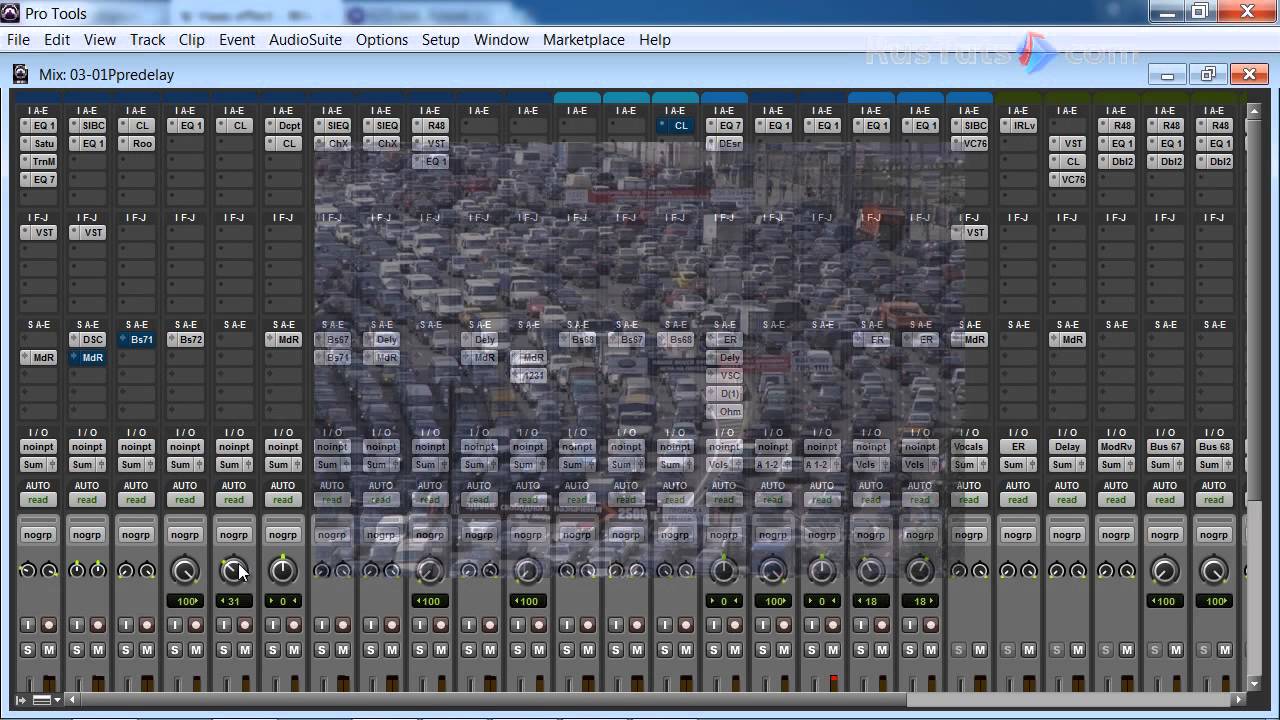Mute the strip with the IRLv insert
Viewport: 1280px width, 720px height.
tap(1028, 650)
